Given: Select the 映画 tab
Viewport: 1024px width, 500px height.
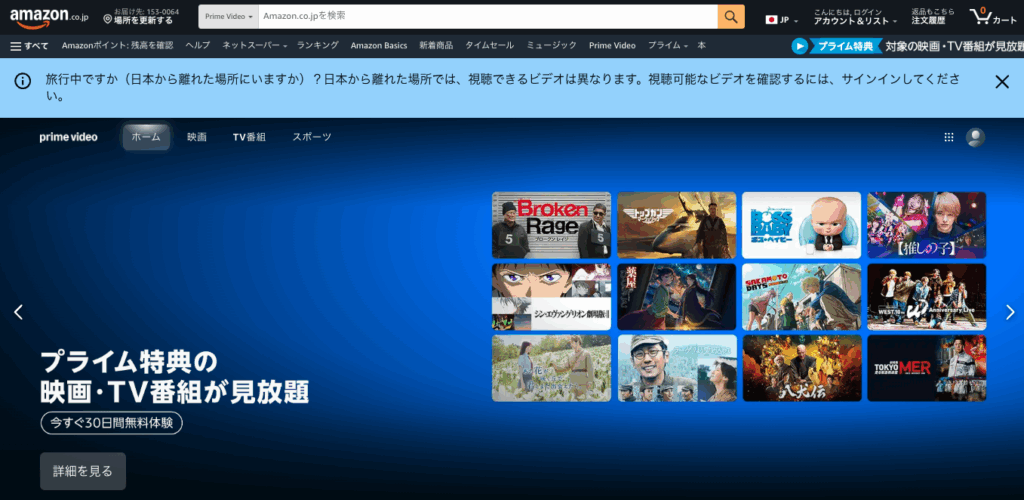Looking at the screenshot, I should [197, 137].
